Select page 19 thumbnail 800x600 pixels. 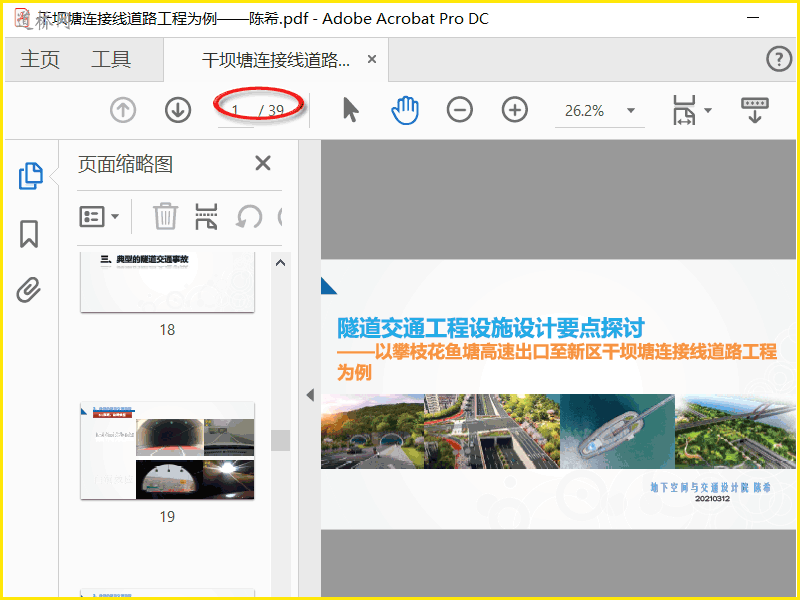(167, 451)
